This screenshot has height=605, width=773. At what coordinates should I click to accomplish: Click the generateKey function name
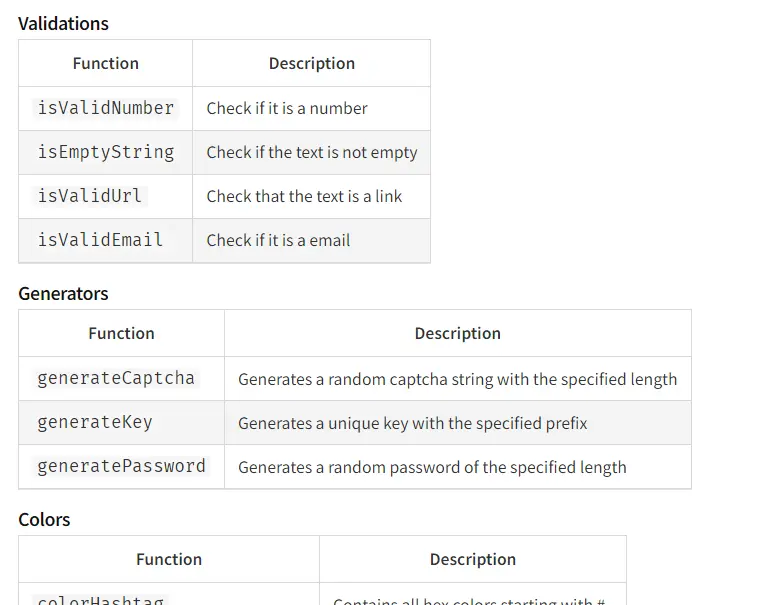point(95,422)
